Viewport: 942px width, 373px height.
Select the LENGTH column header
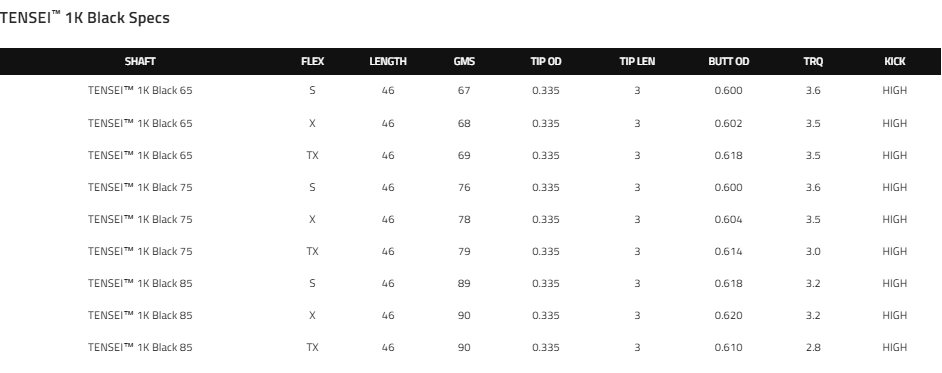coord(388,61)
